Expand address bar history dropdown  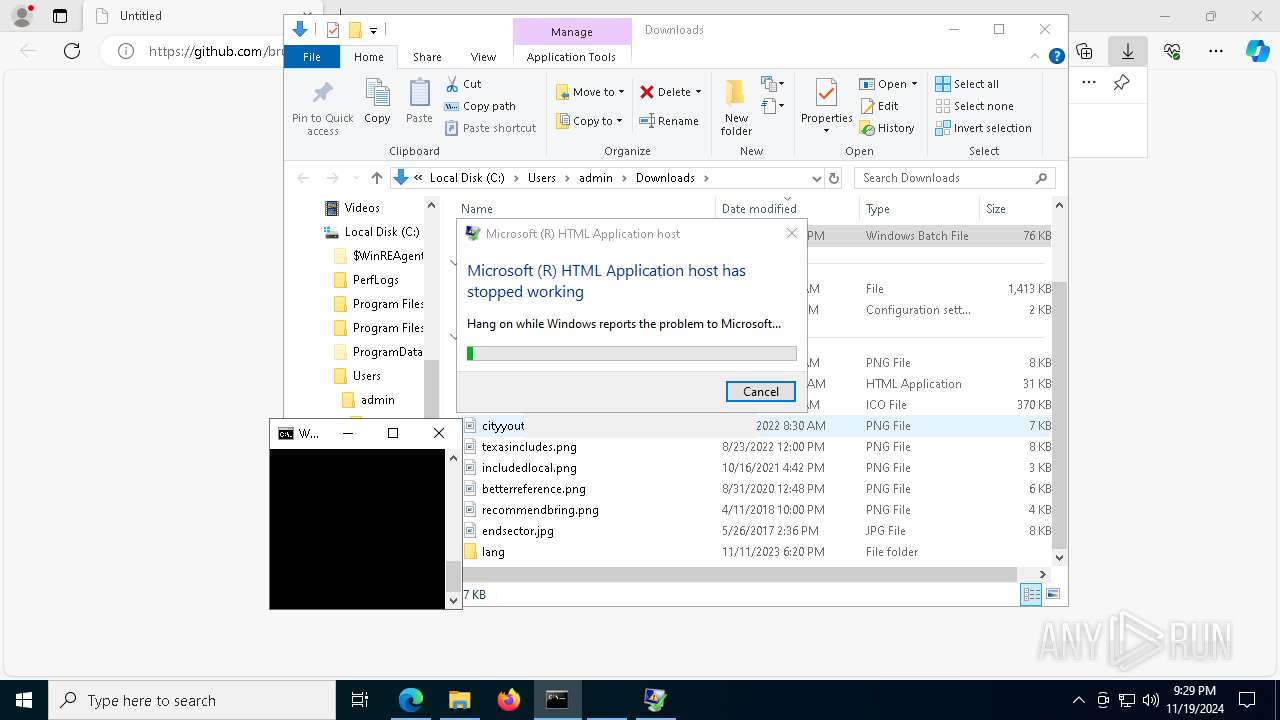[x=816, y=178]
